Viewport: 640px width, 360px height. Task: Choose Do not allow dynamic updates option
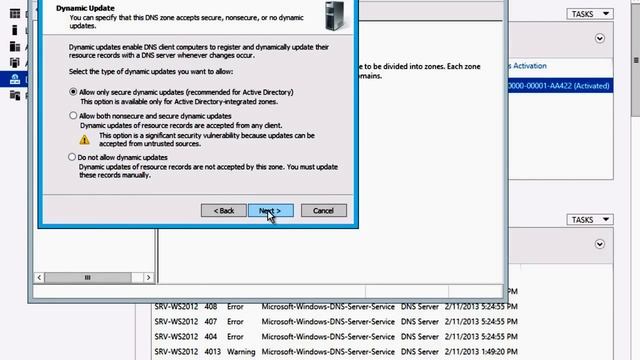(72, 157)
